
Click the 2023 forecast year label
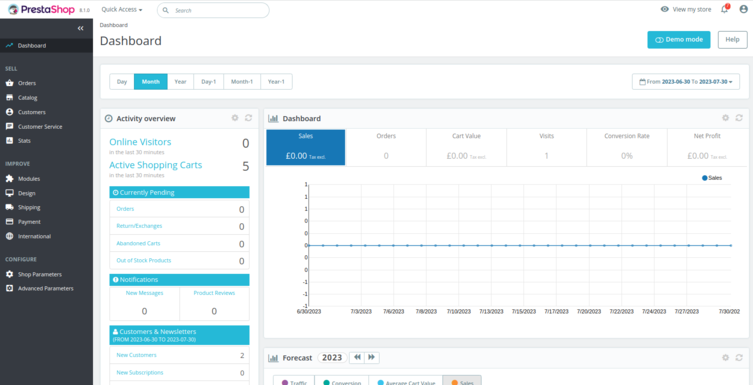(332, 358)
